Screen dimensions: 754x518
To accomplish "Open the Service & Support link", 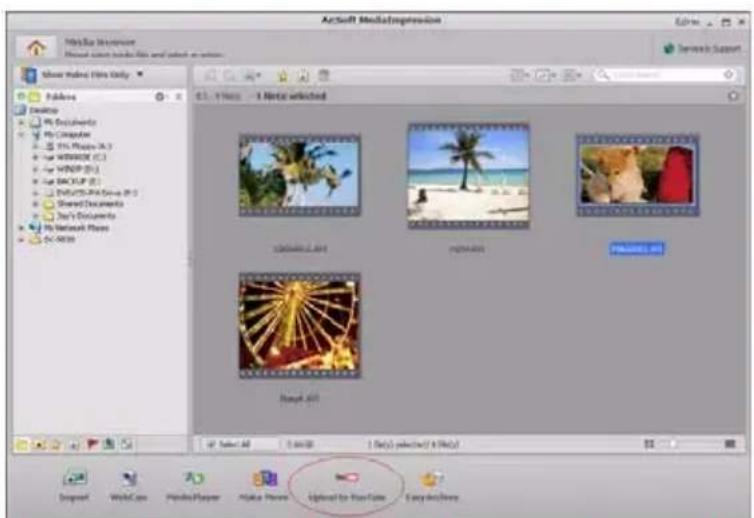I will click(x=702, y=49).
